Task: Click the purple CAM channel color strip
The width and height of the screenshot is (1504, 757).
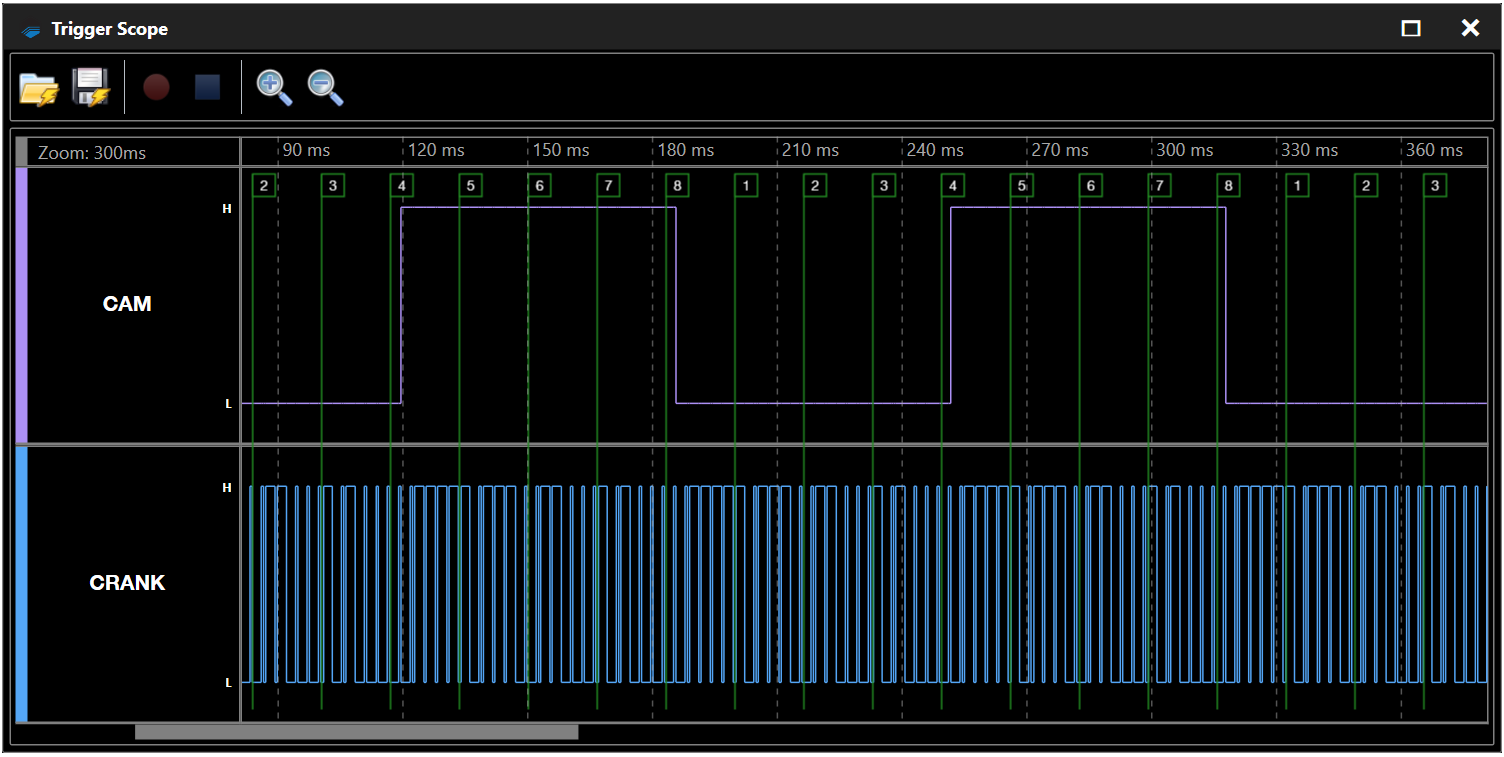Action: [22, 305]
